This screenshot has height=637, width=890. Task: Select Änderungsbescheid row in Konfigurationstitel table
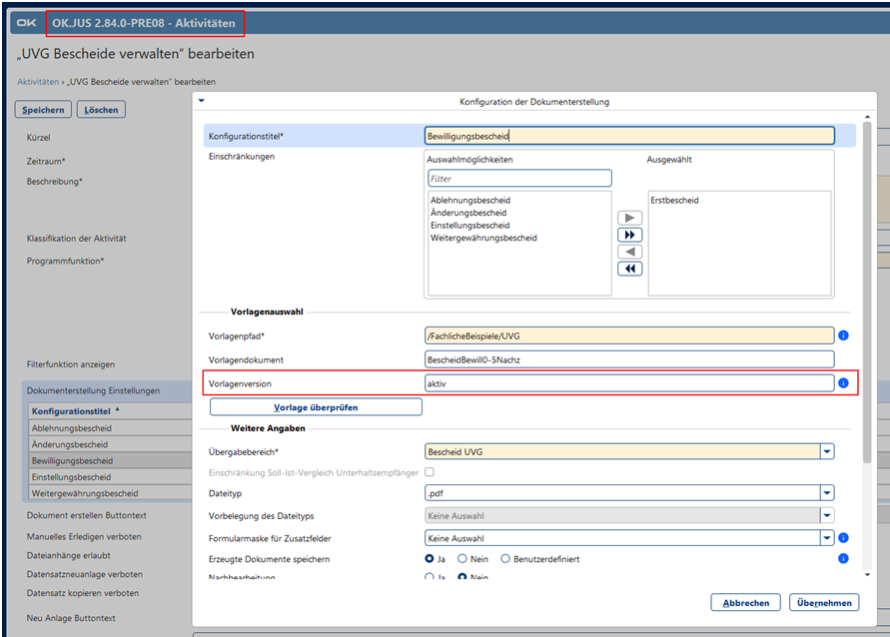(110, 444)
